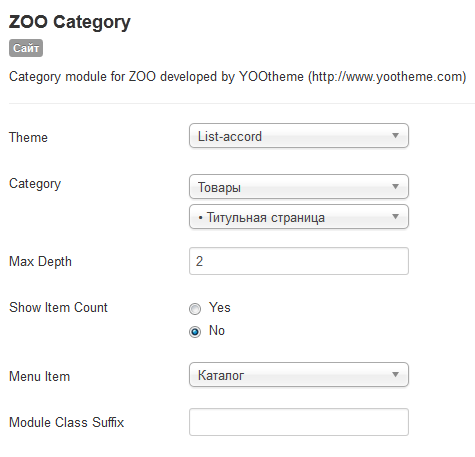The image size is (475, 457).
Task: Select No for Show Item Count
Action: click(195, 332)
